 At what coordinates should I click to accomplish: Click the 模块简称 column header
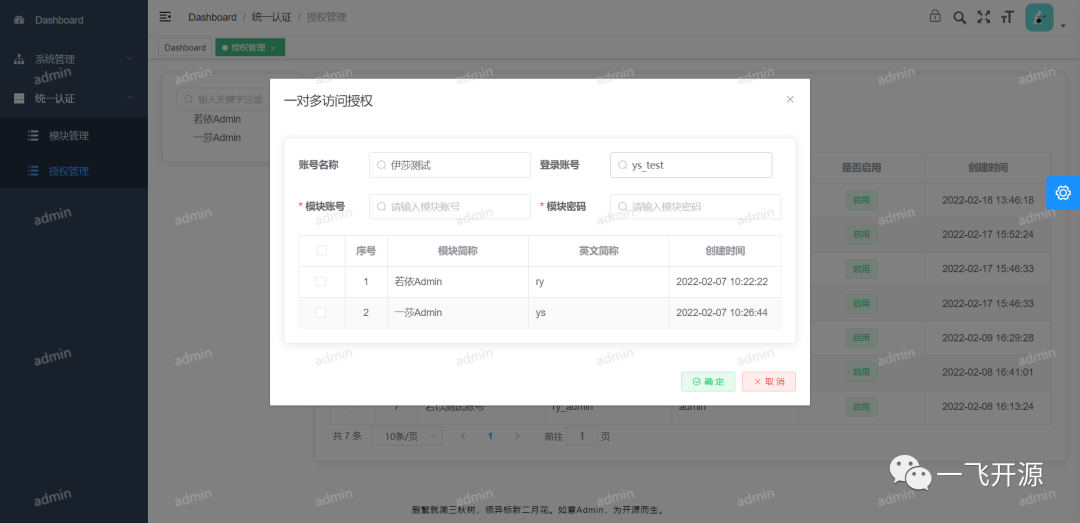click(457, 251)
